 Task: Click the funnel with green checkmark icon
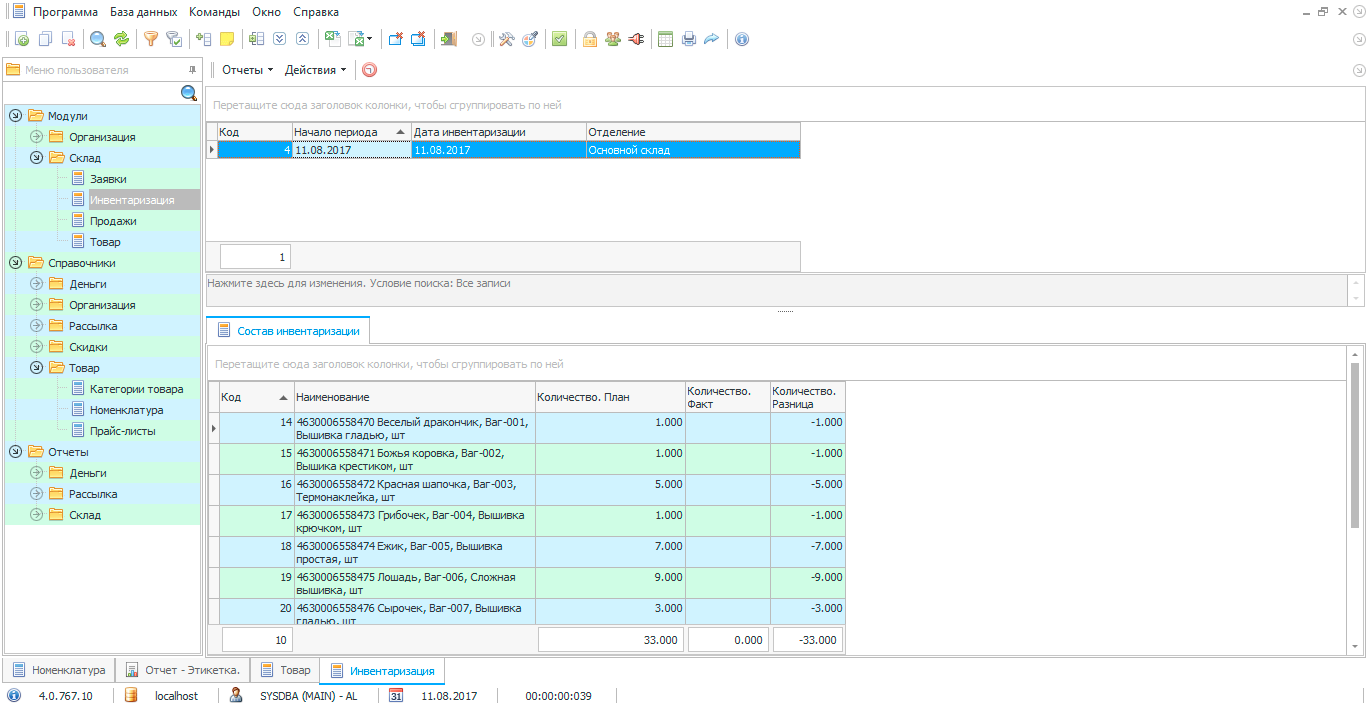(174, 39)
